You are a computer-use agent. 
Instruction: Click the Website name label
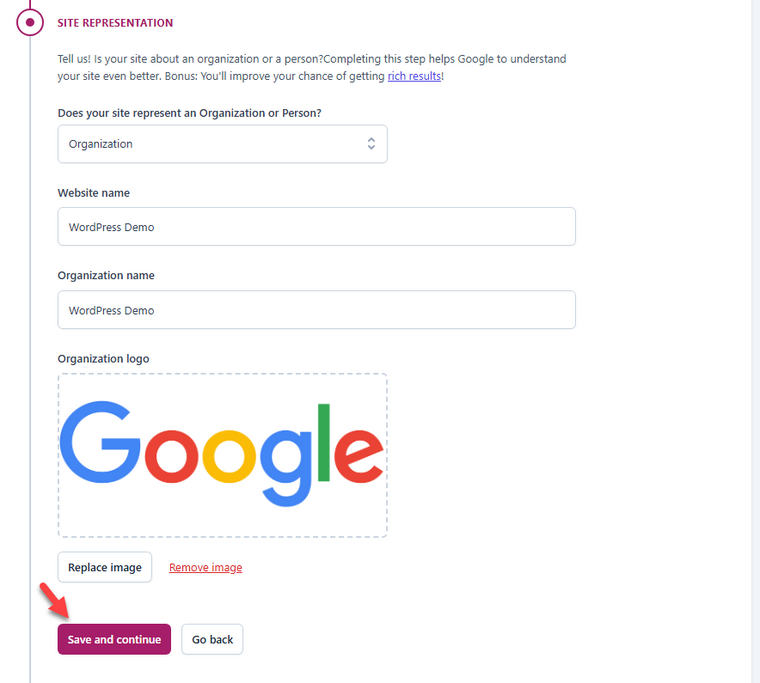click(x=94, y=193)
